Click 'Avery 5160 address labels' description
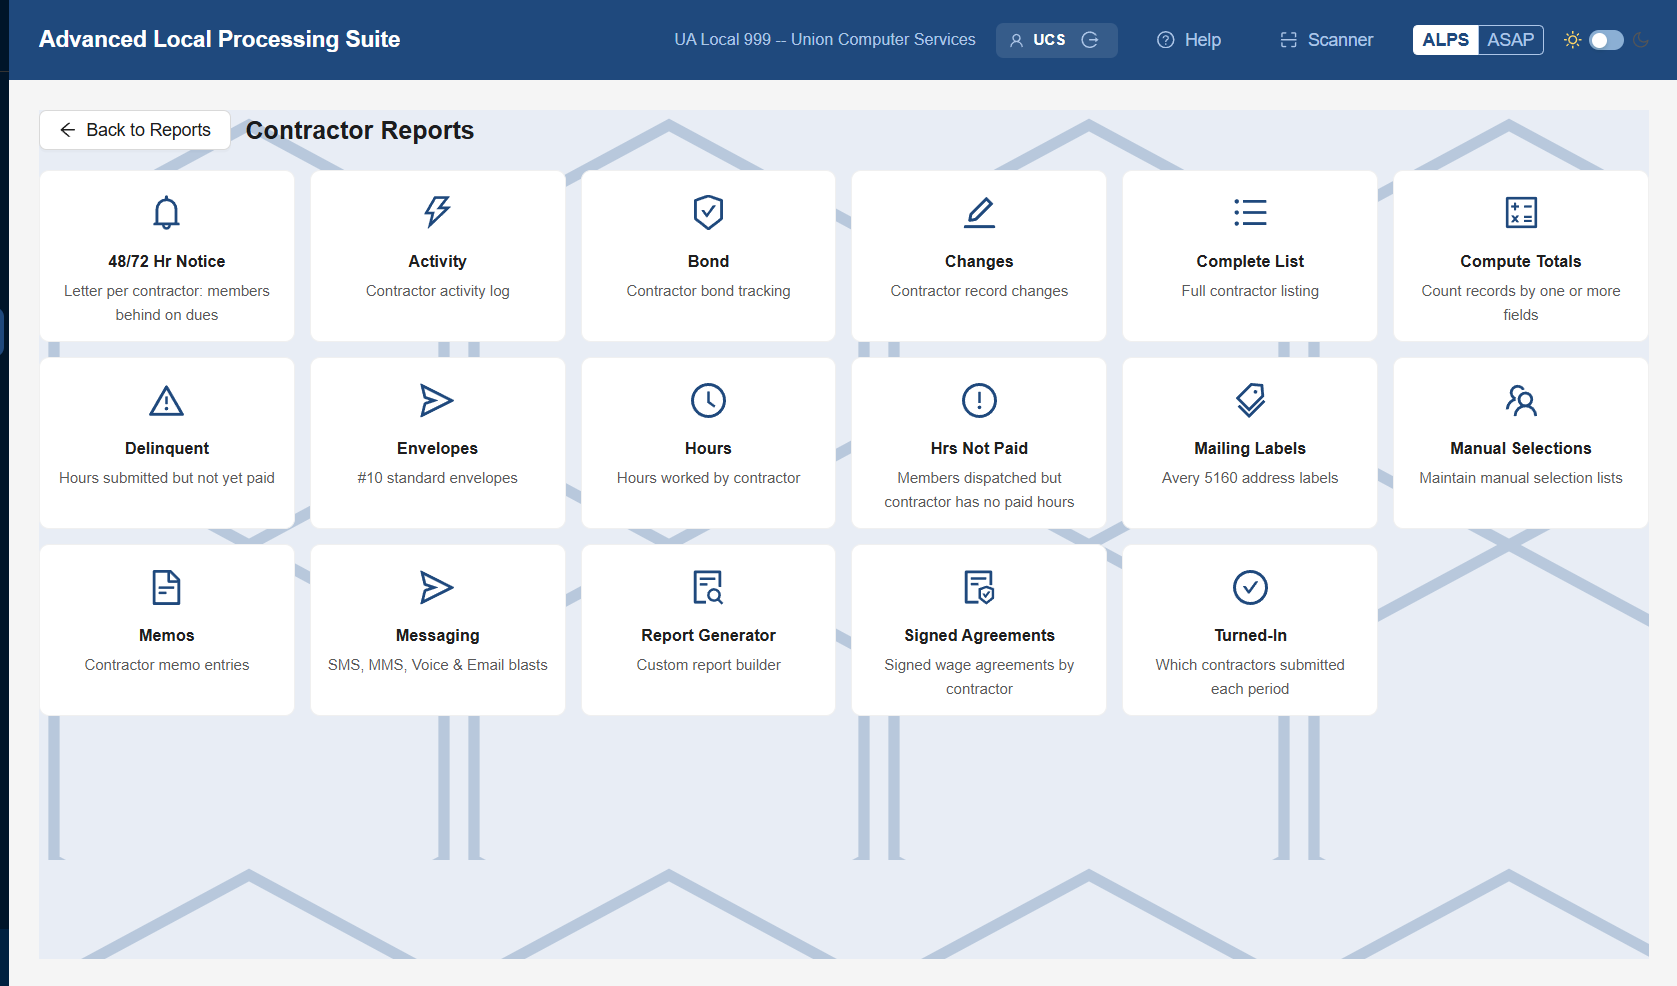 (1250, 478)
